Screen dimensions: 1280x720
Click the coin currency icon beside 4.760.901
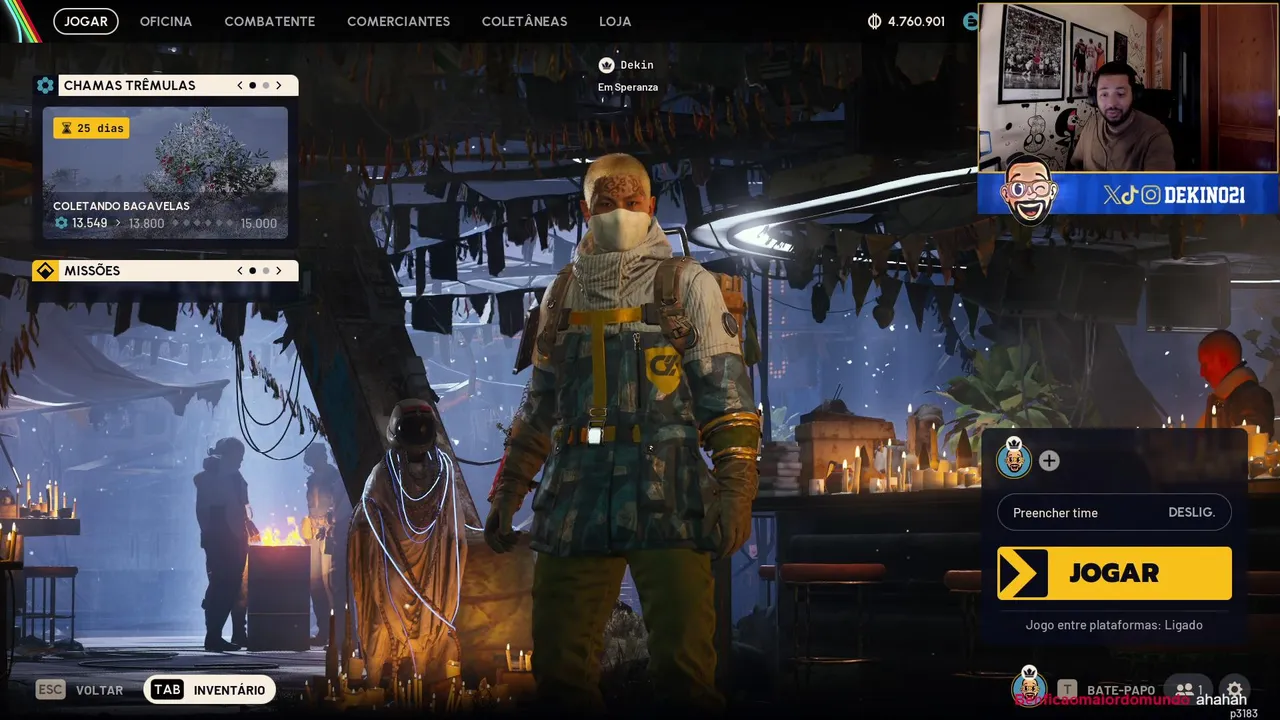tap(874, 21)
